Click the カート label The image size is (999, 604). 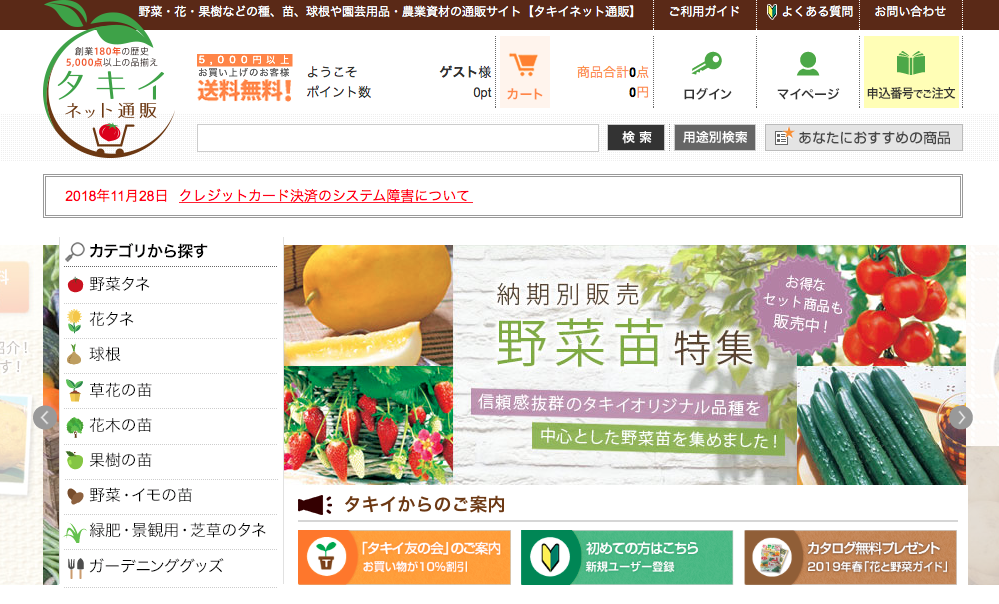tap(524, 94)
